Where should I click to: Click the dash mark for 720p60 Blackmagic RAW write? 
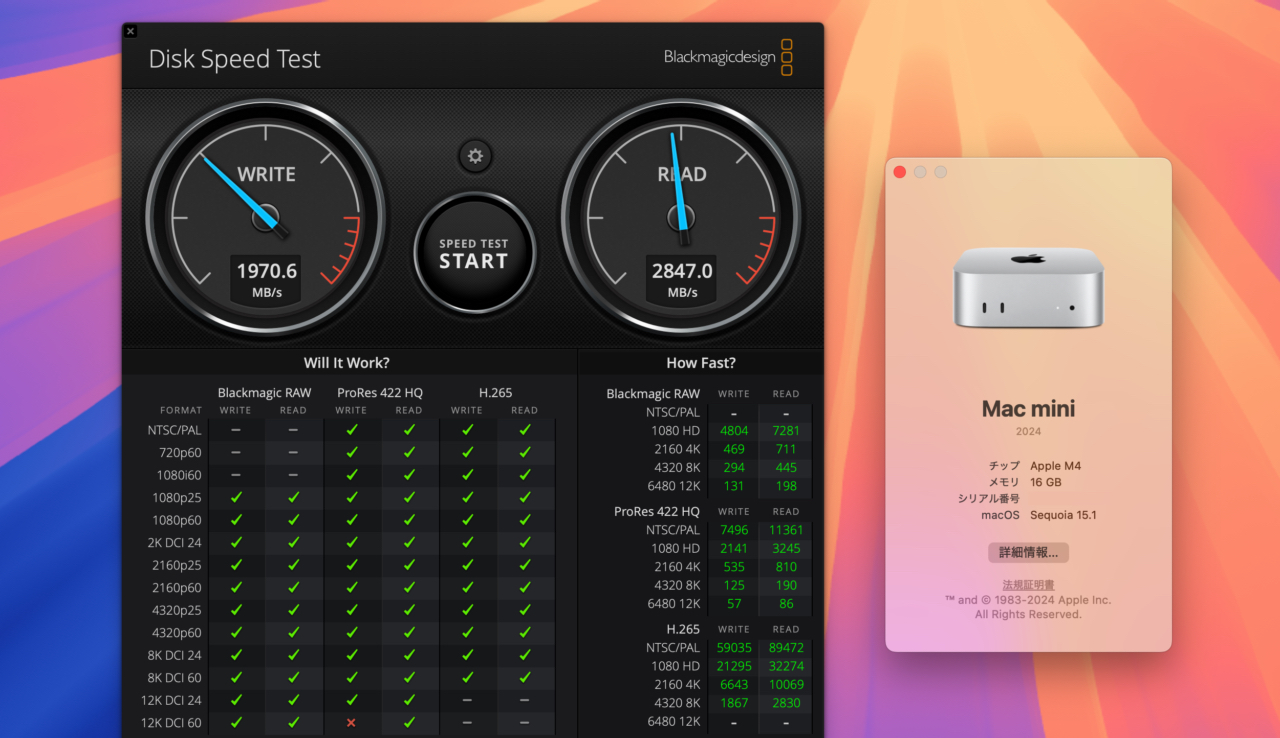tap(236, 452)
